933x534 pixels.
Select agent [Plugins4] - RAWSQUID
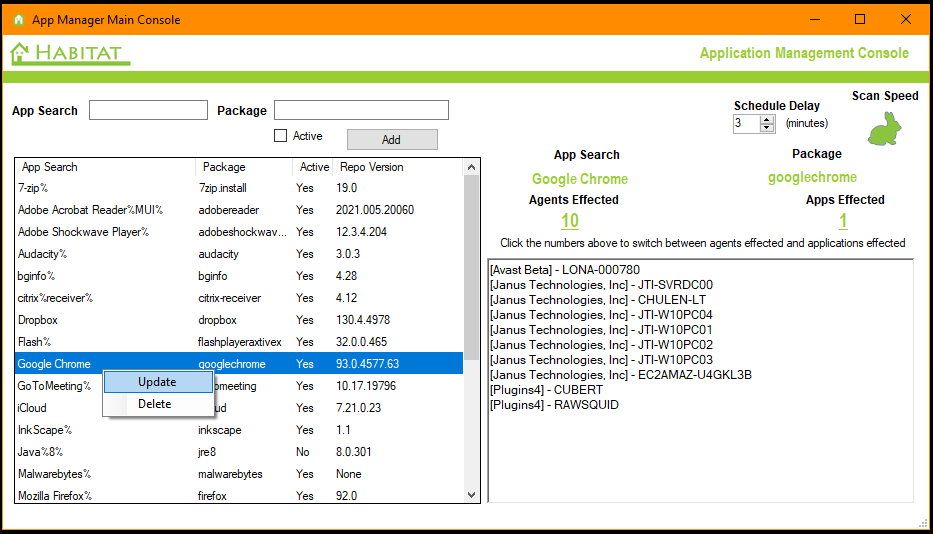point(554,405)
